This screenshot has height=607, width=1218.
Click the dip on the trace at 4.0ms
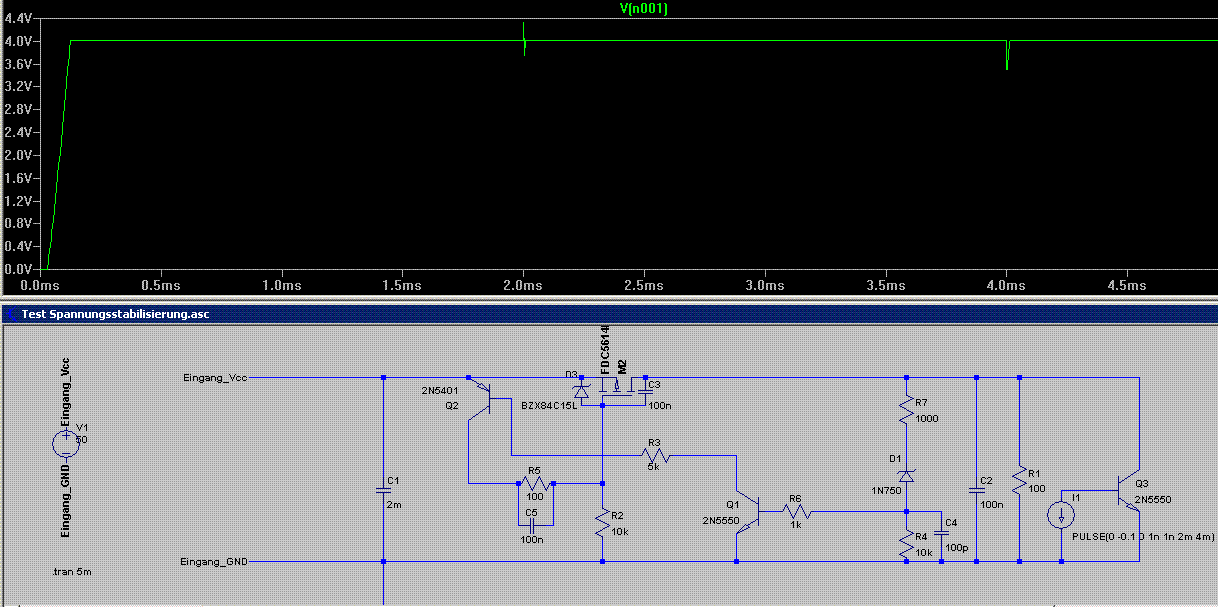click(x=1007, y=54)
